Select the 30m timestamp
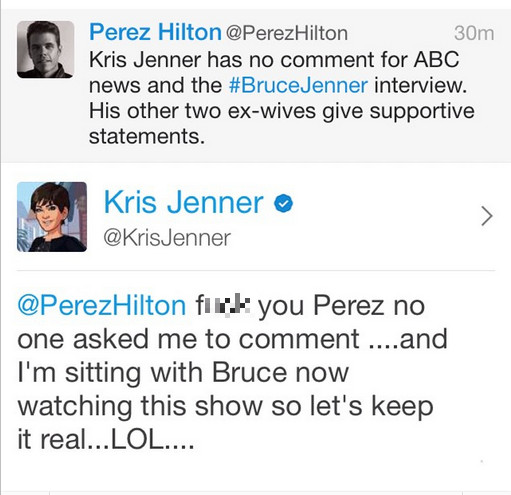Screen dimensions: 511x495 (x=474, y=33)
